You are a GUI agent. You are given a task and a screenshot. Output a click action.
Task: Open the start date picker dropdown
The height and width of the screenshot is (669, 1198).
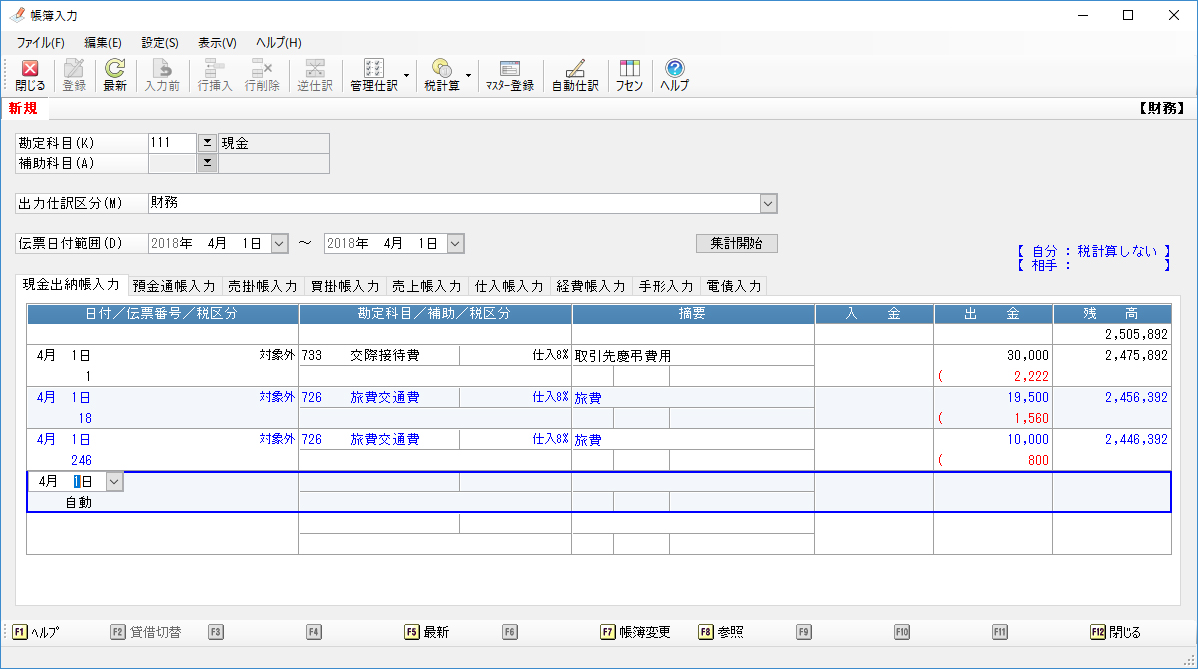(280, 244)
